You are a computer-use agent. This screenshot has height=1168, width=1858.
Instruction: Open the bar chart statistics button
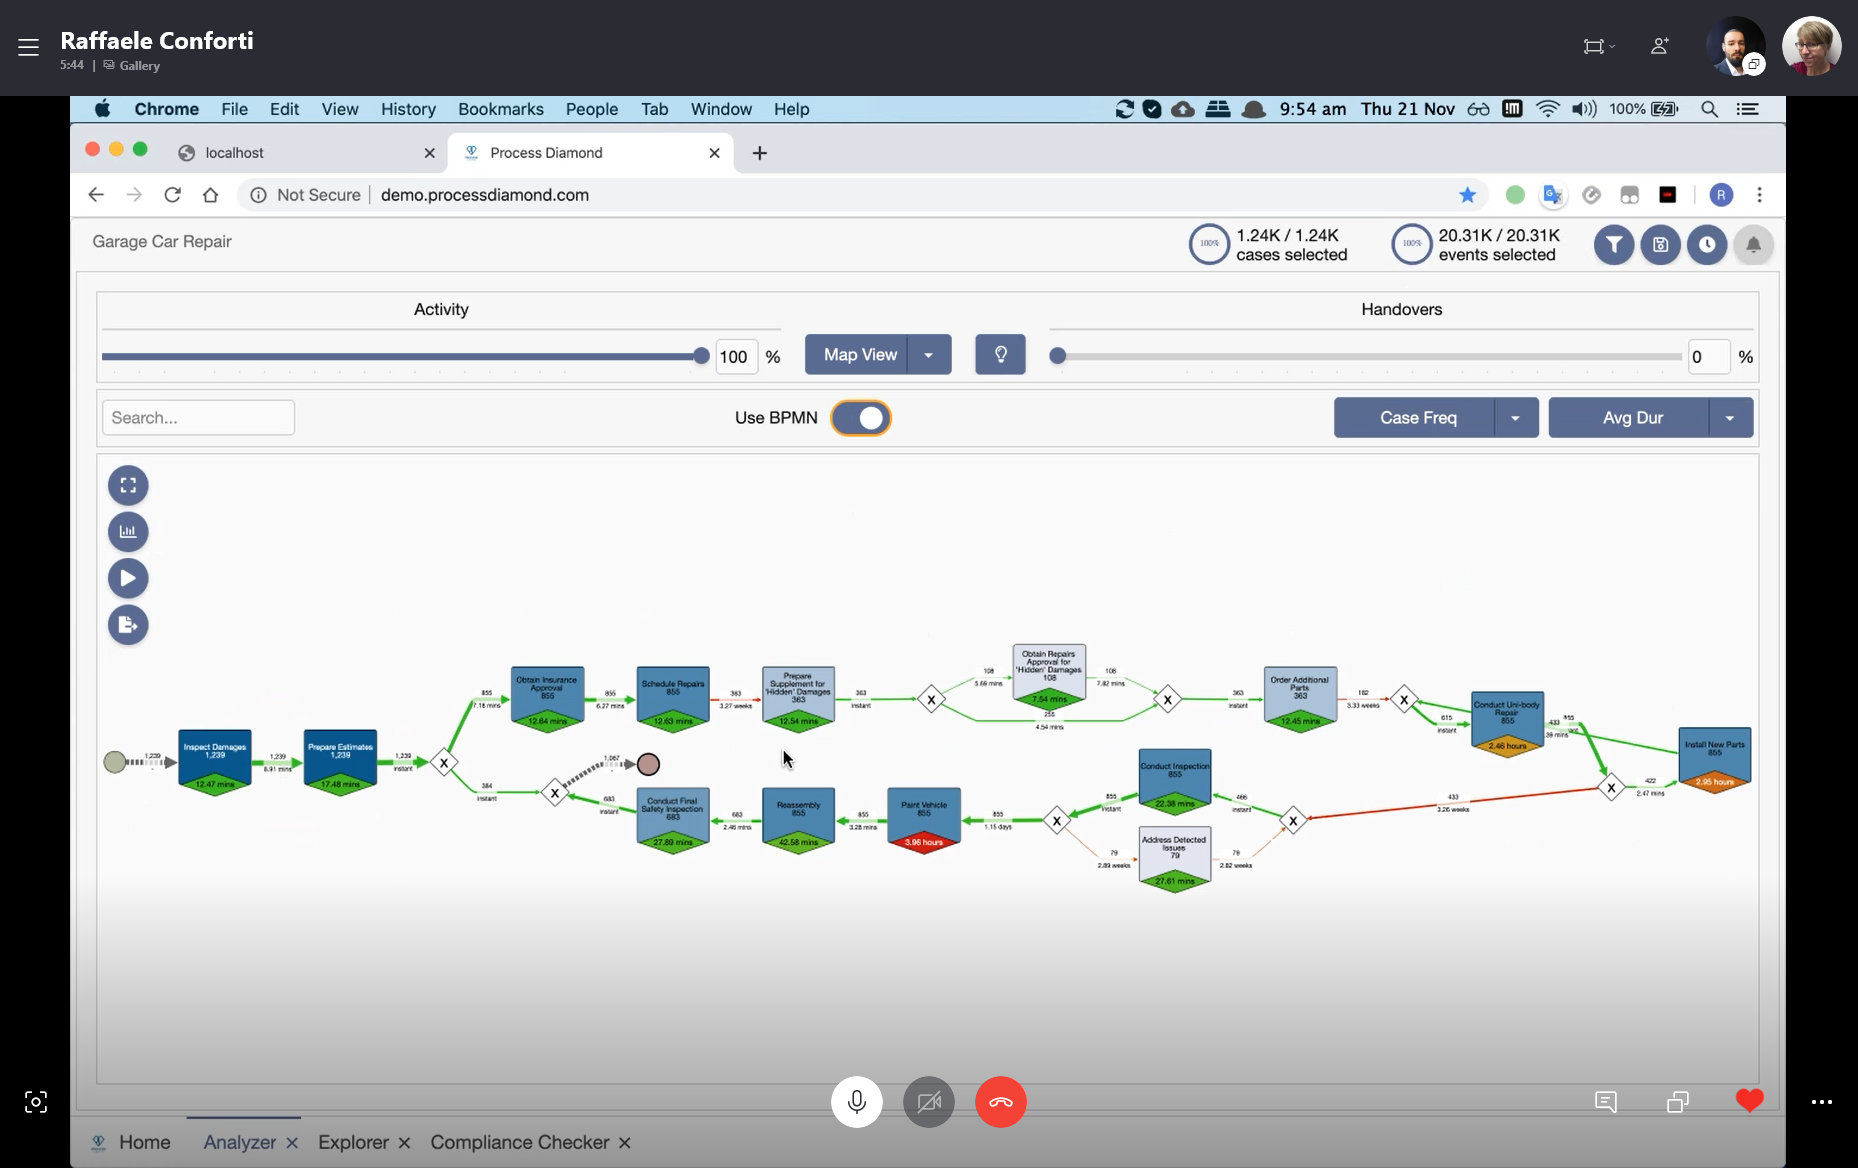pyautogui.click(x=128, y=532)
